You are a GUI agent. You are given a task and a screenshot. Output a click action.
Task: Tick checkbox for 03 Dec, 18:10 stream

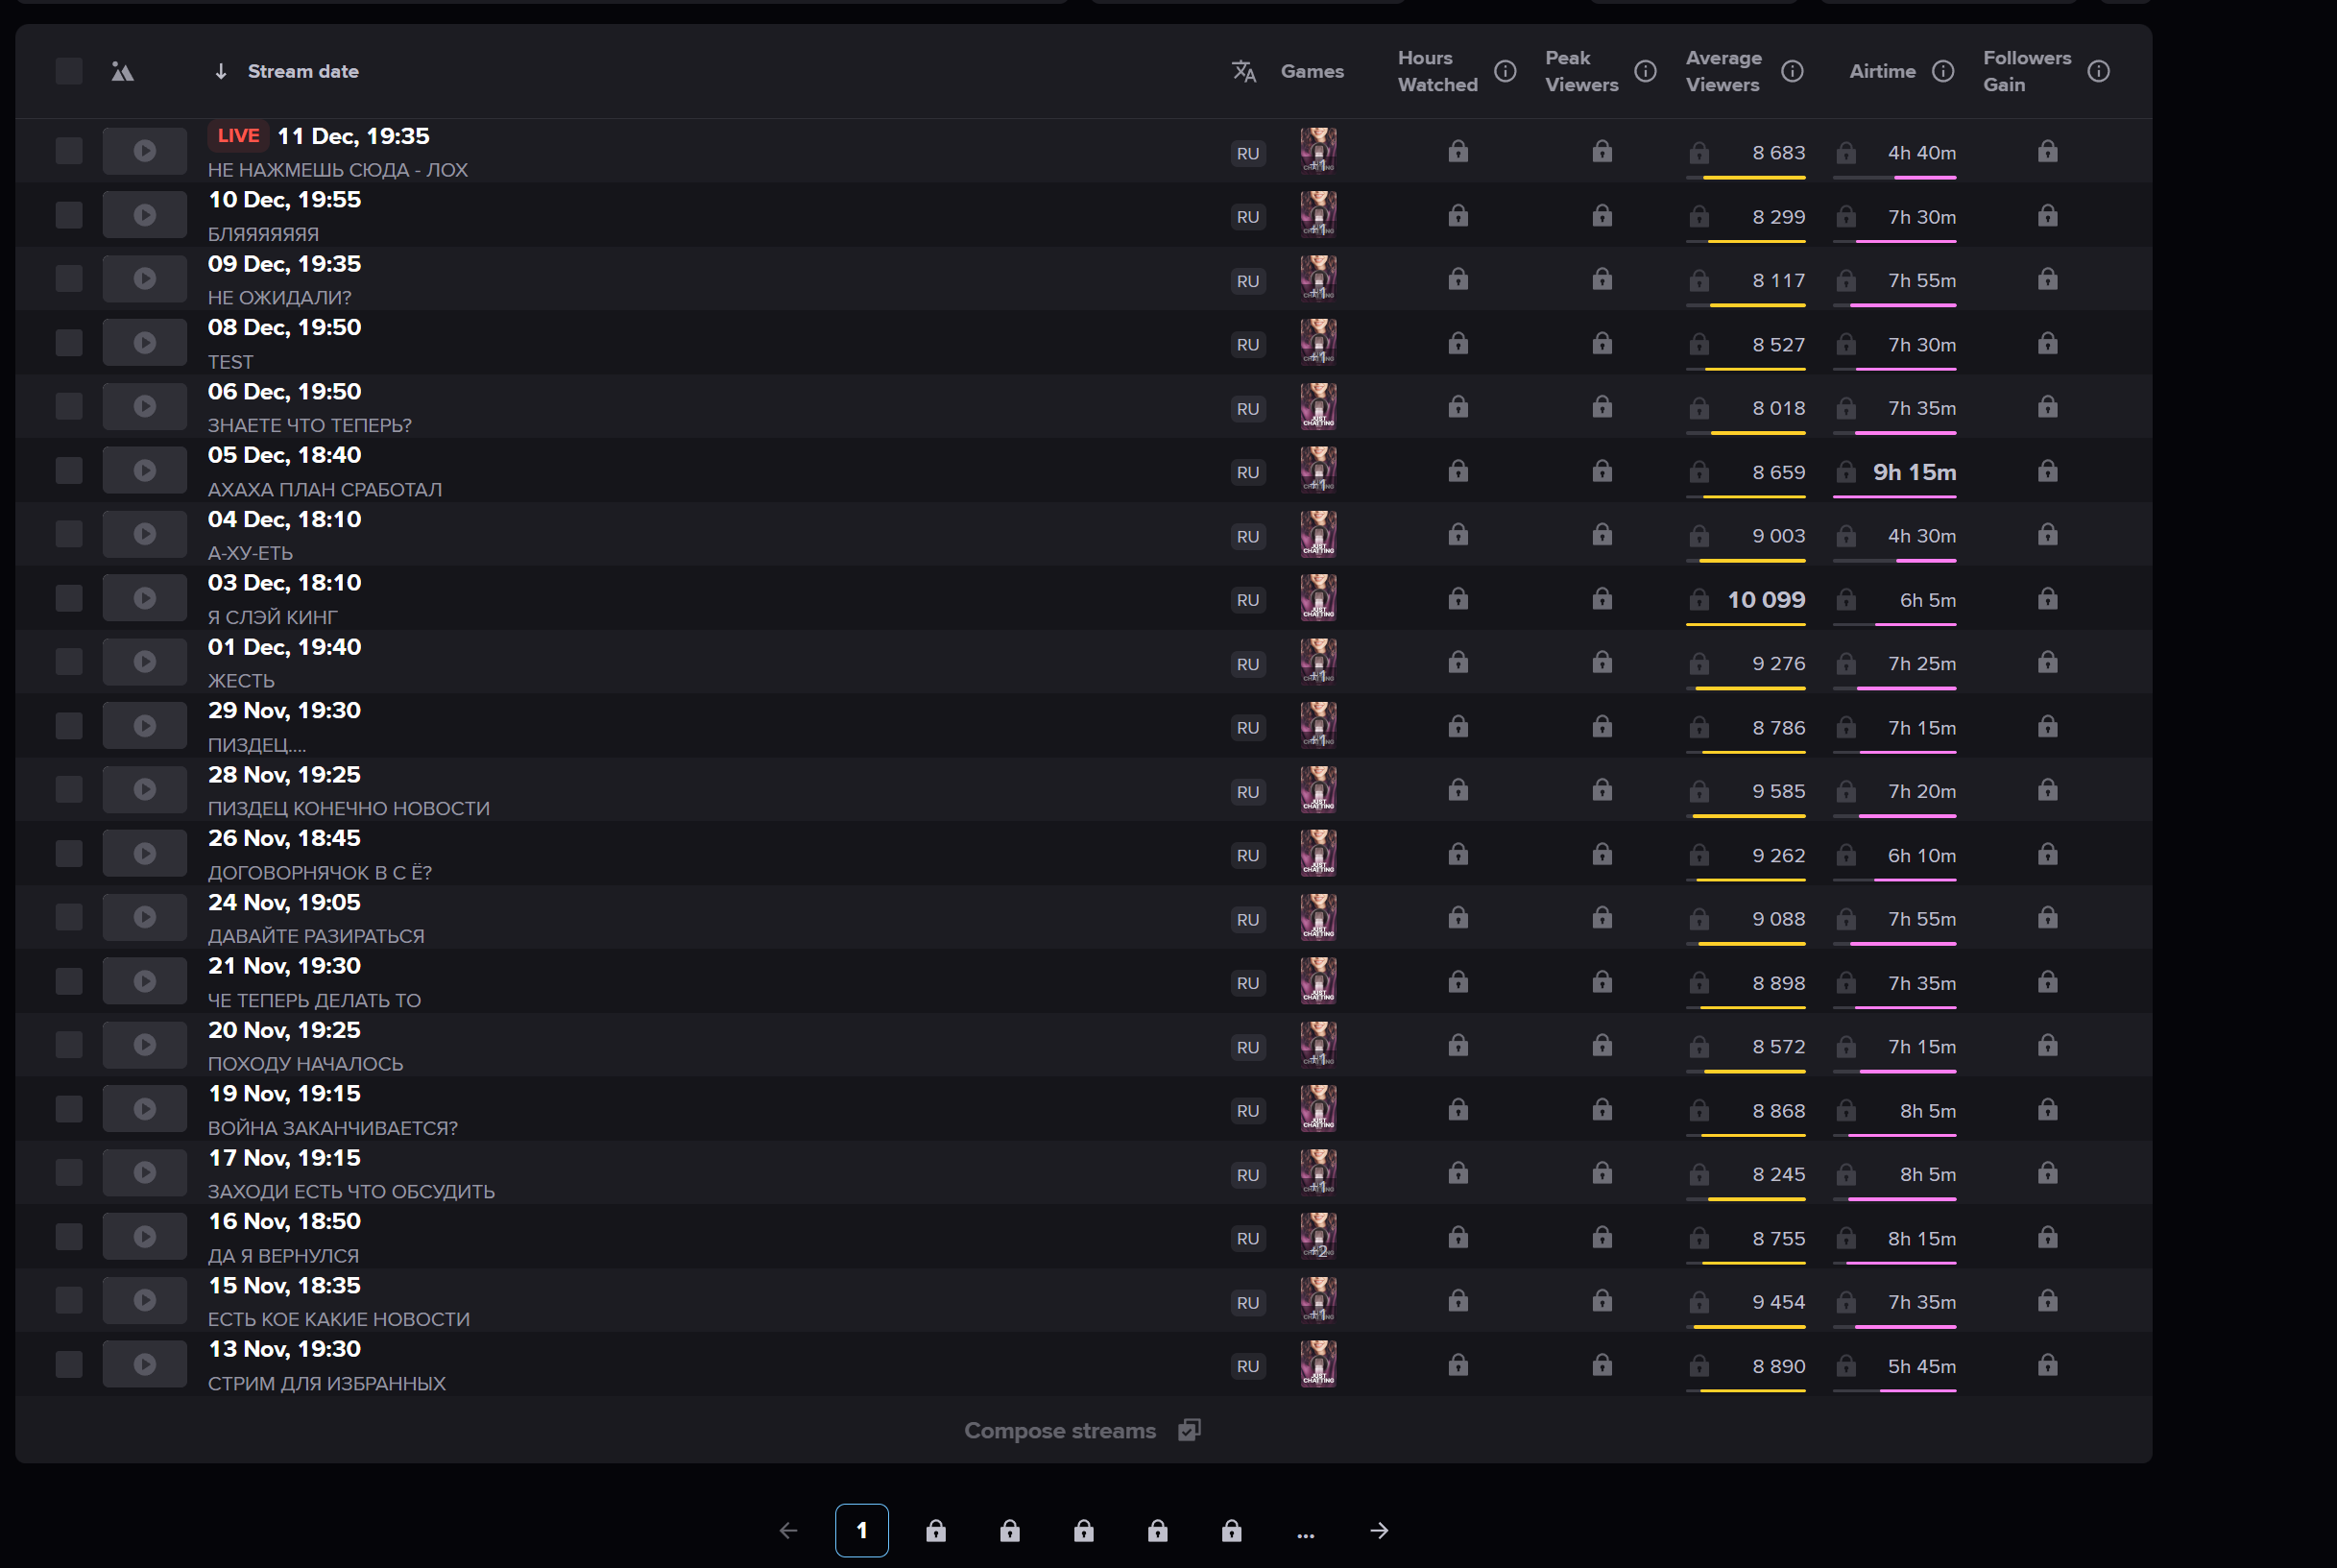pos(69,598)
